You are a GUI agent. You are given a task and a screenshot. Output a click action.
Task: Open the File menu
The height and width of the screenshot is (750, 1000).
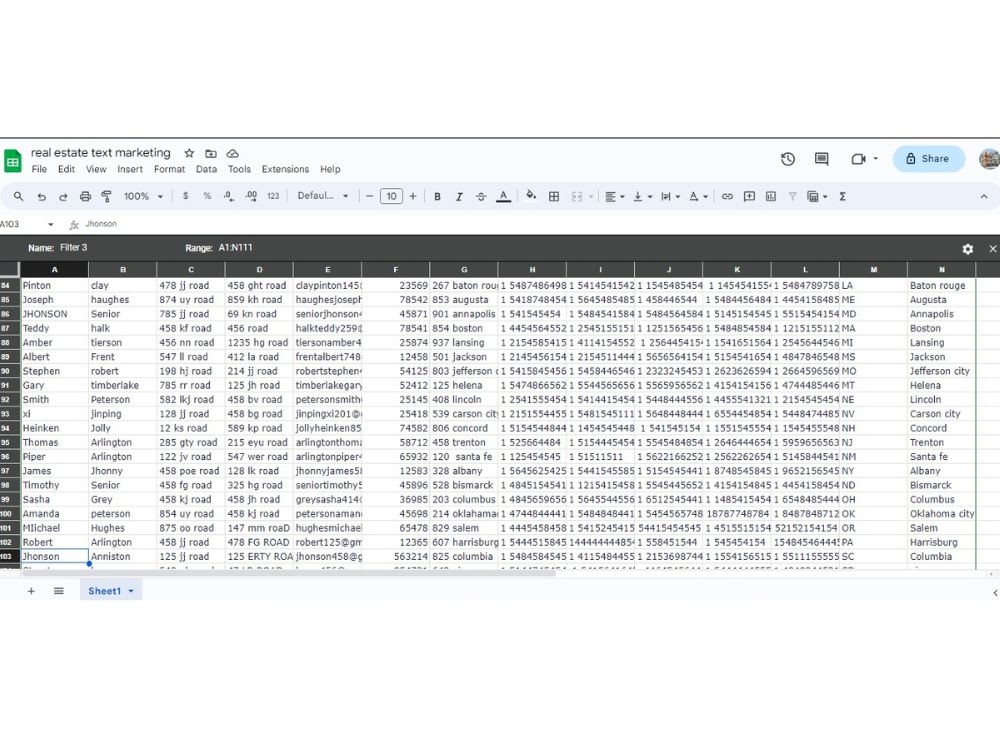(39, 169)
